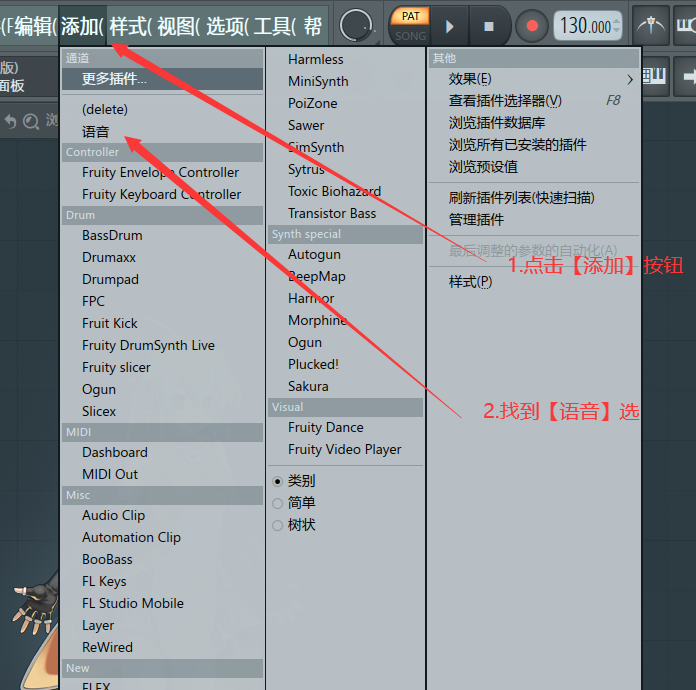
Task: Select the 语音 option
Action: point(162,131)
